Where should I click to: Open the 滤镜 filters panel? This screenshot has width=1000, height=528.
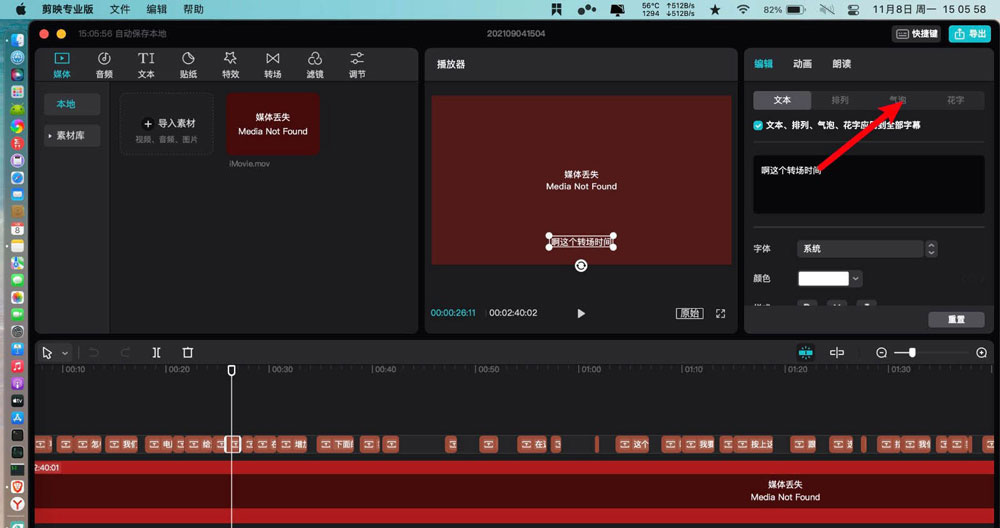pos(314,65)
